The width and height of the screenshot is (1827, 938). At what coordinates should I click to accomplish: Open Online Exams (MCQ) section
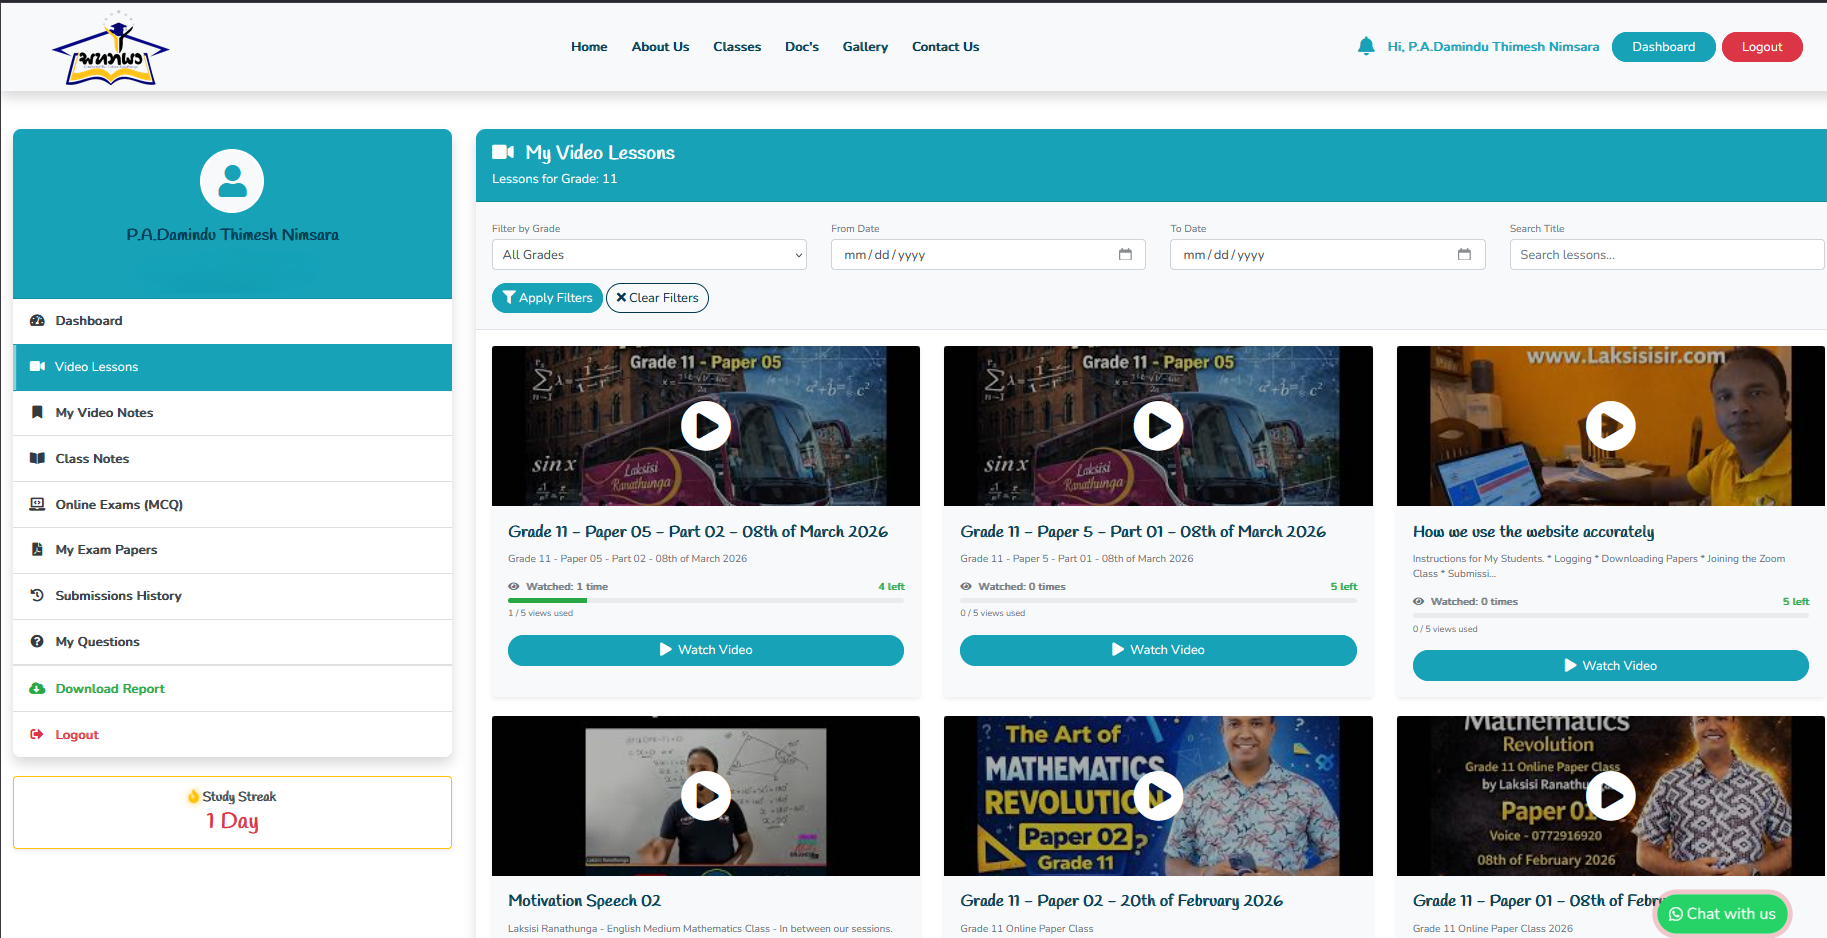[x=119, y=504]
